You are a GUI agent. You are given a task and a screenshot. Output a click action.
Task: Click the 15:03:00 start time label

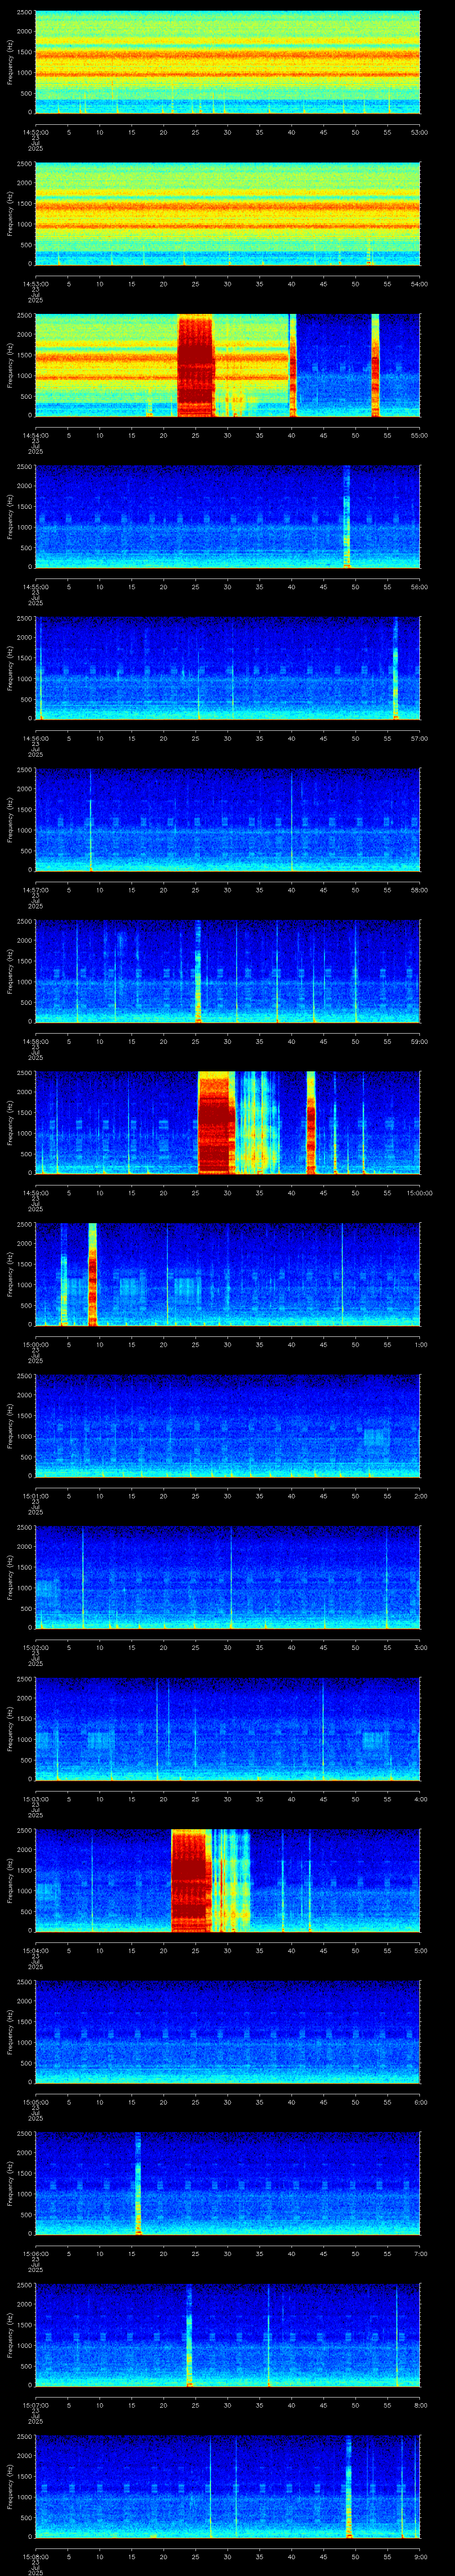tap(35, 1799)
